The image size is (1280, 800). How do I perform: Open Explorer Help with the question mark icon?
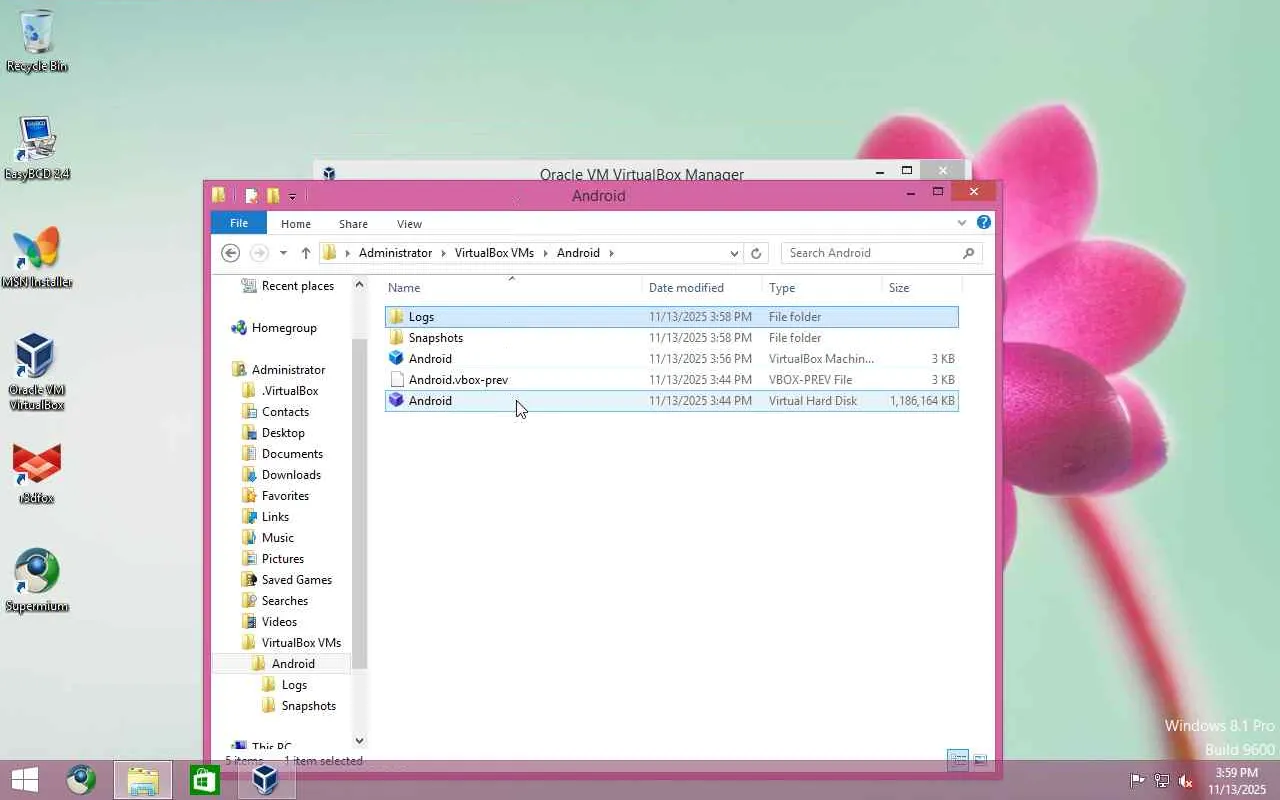click(984, 223)
